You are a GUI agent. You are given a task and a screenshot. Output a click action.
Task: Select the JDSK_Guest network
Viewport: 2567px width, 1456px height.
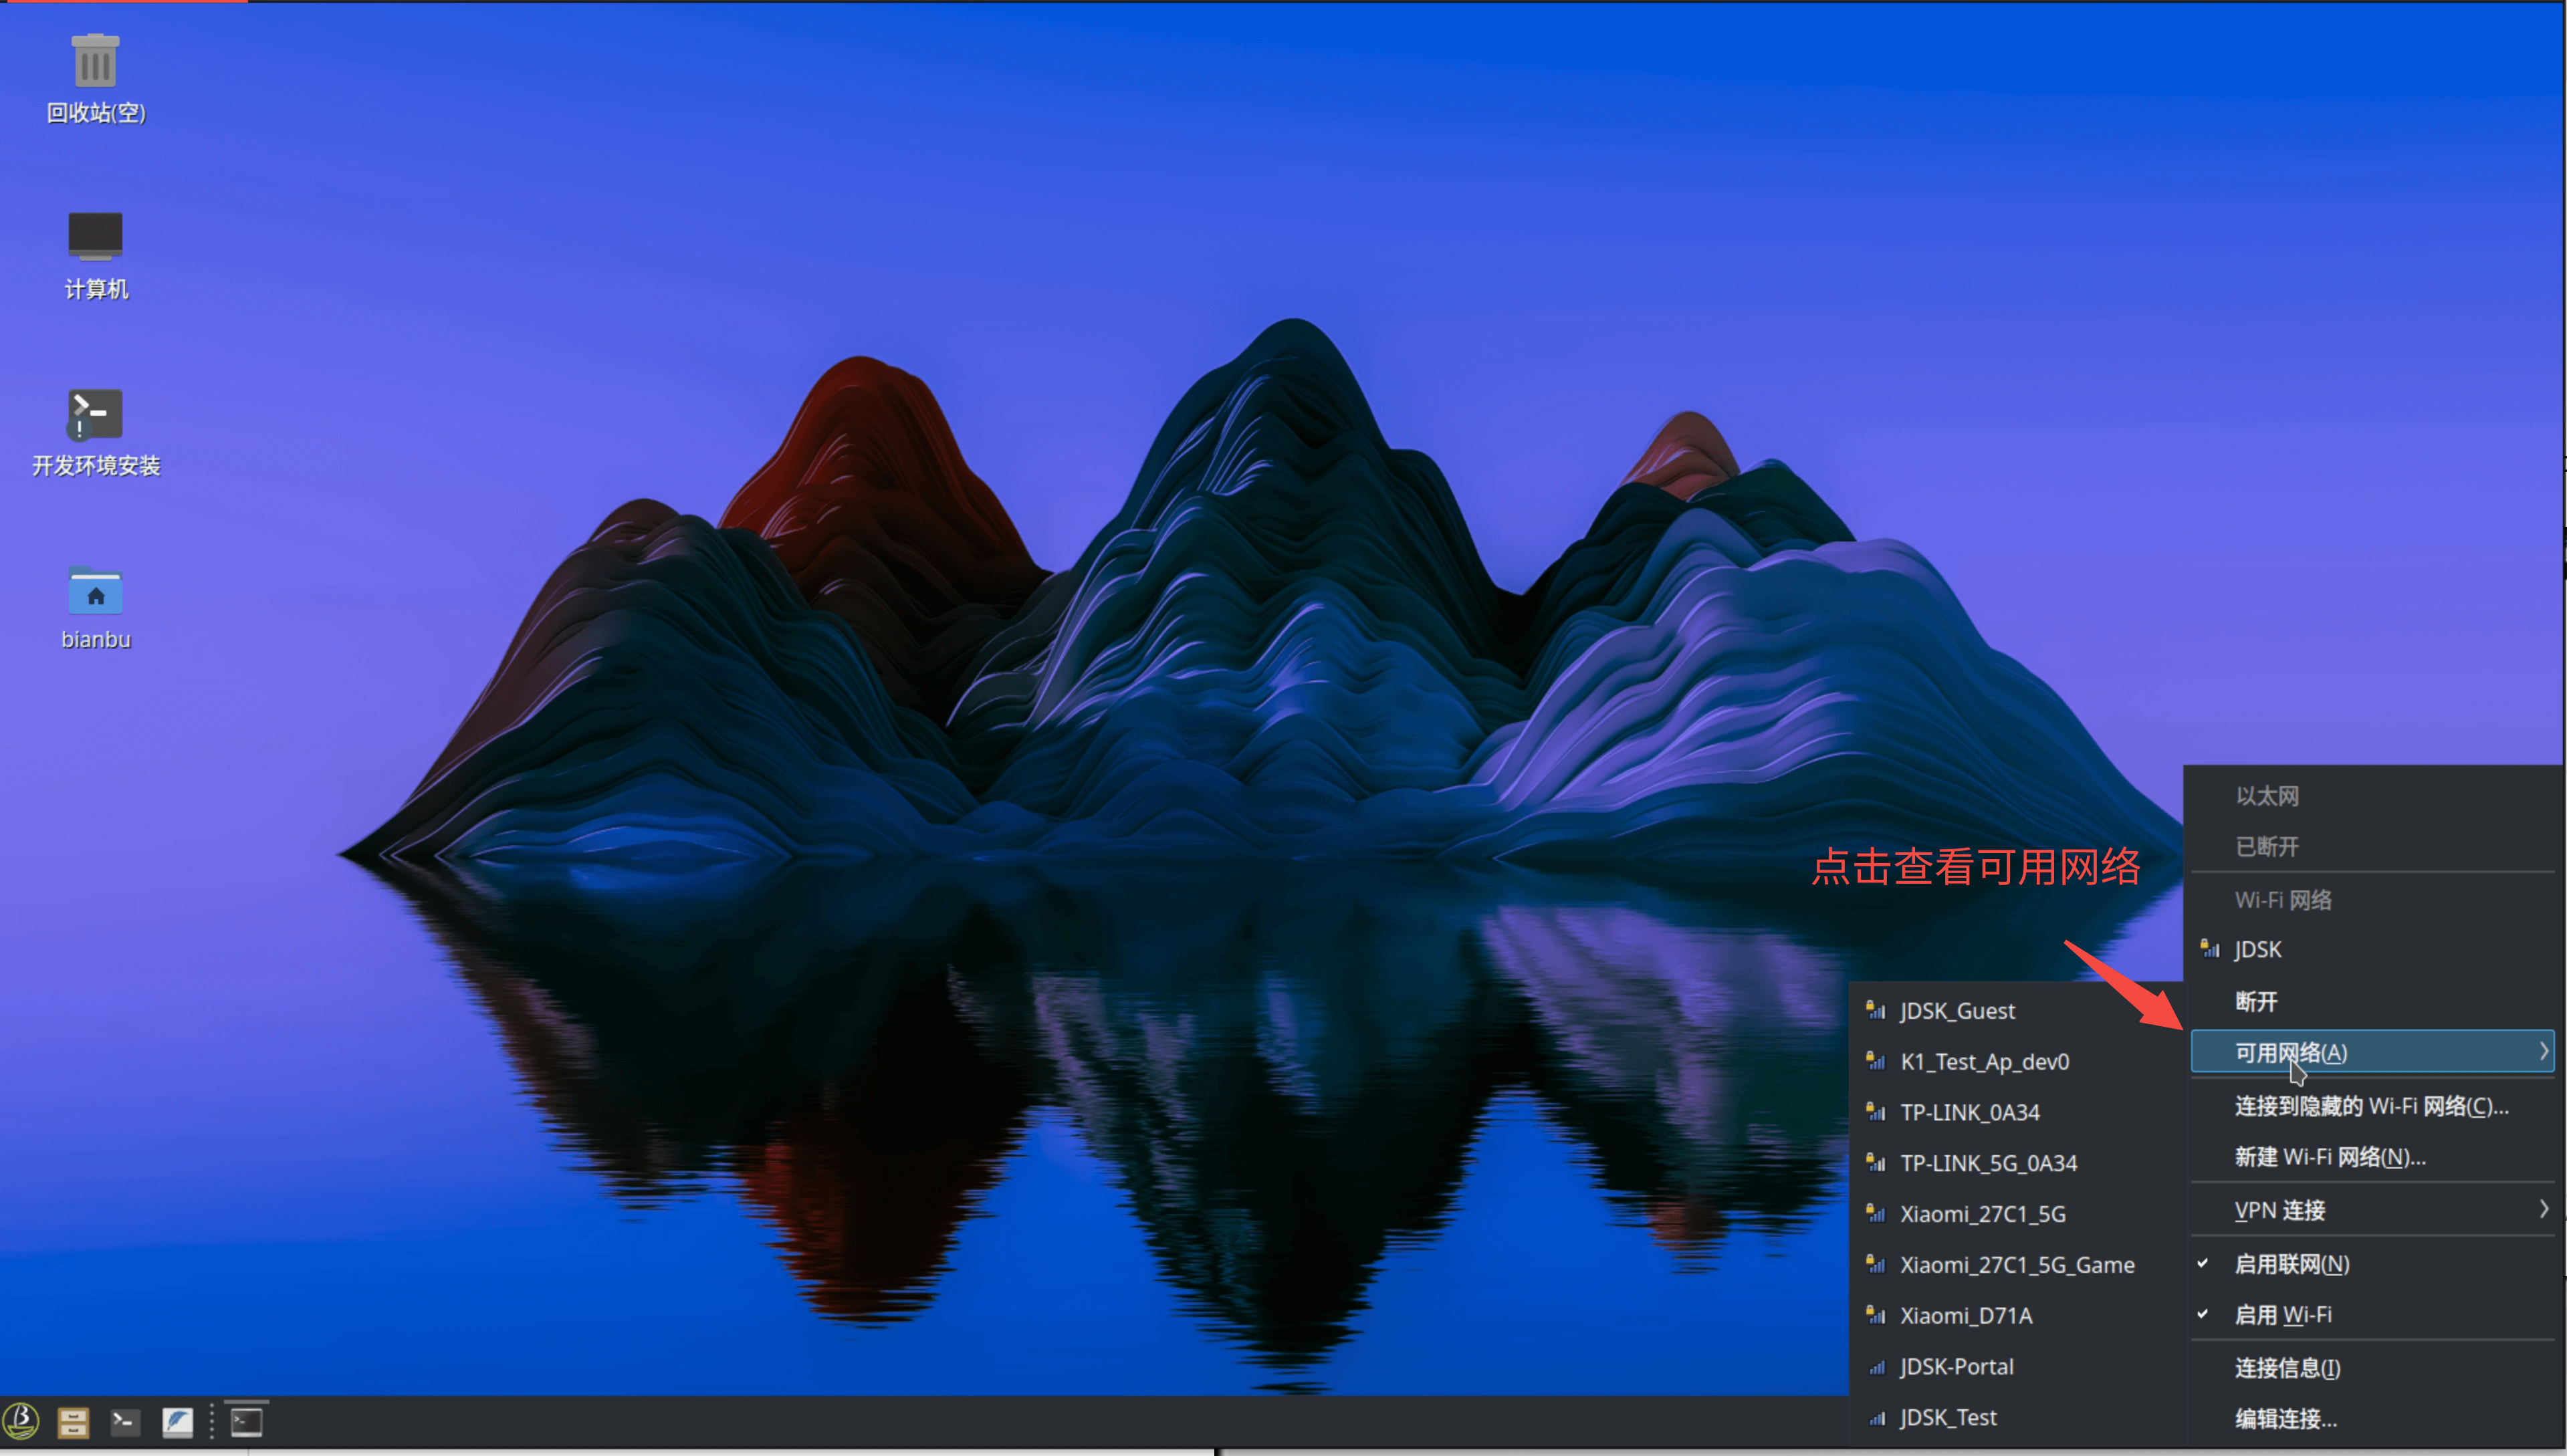click(x=1956, y=1011)
